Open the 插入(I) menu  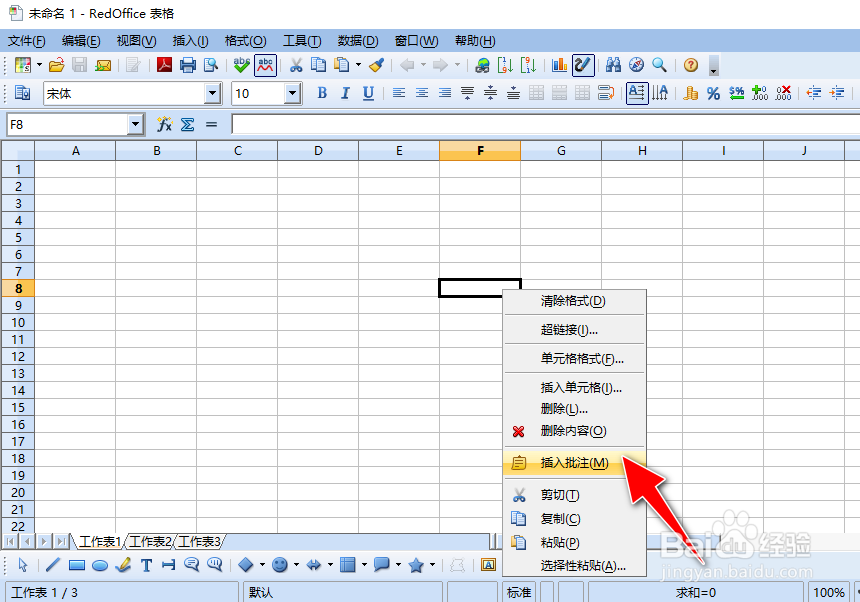189,40
